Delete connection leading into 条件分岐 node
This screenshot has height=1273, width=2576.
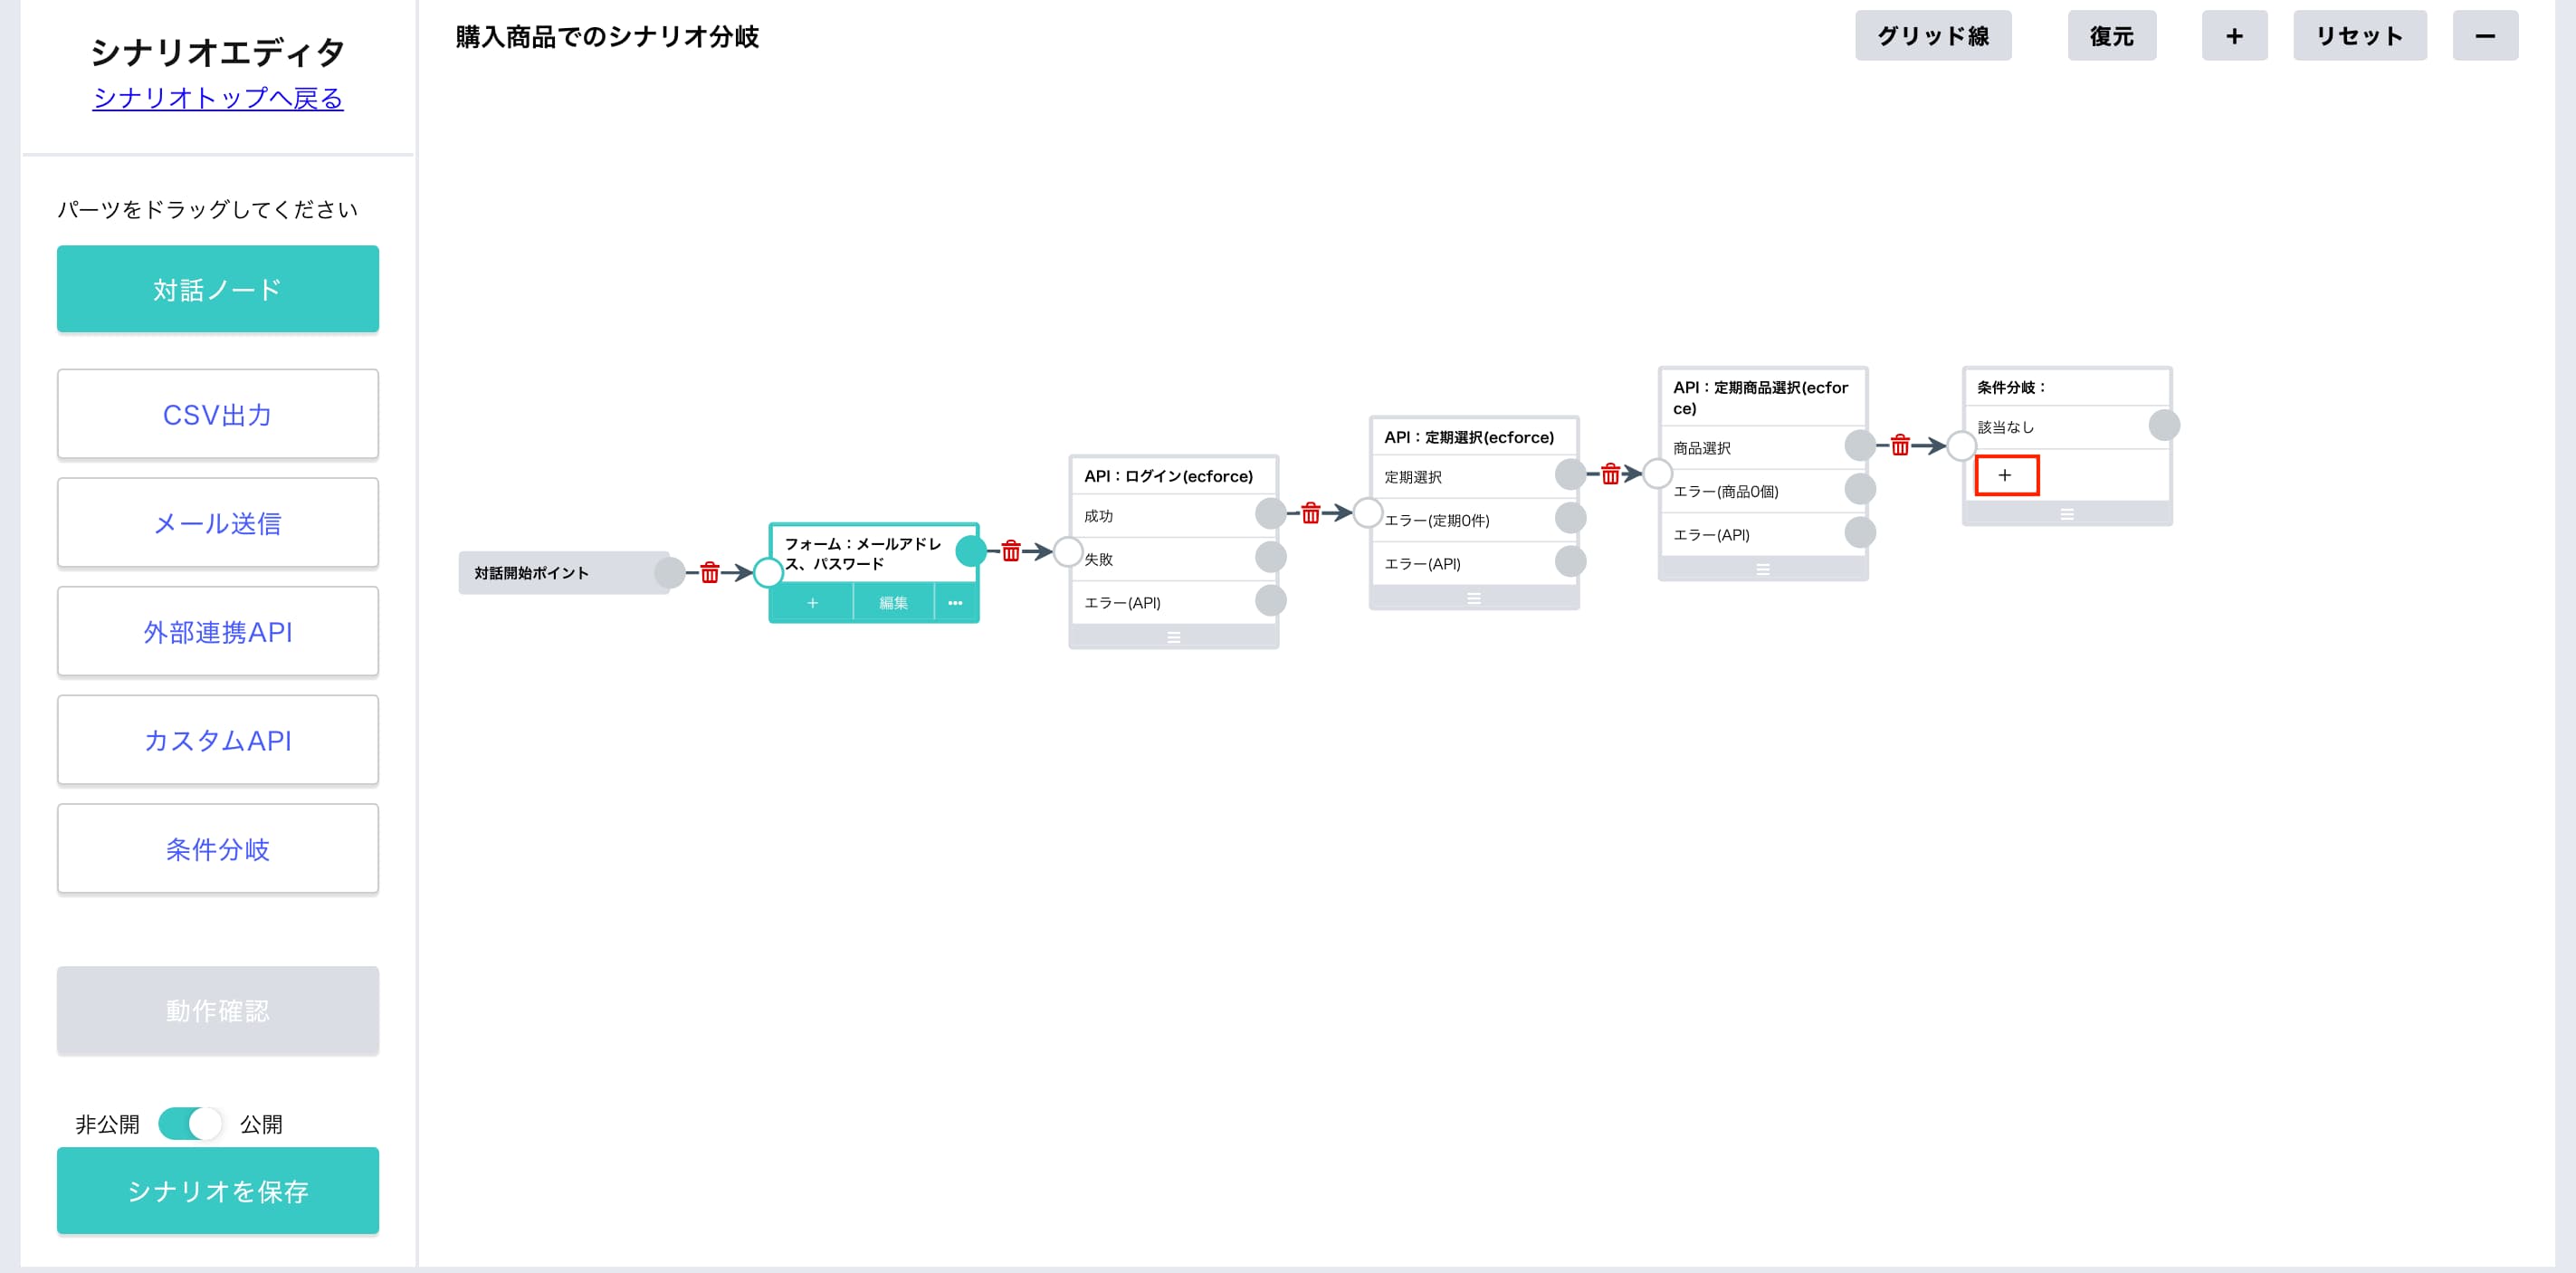(x=1900, y=445)
